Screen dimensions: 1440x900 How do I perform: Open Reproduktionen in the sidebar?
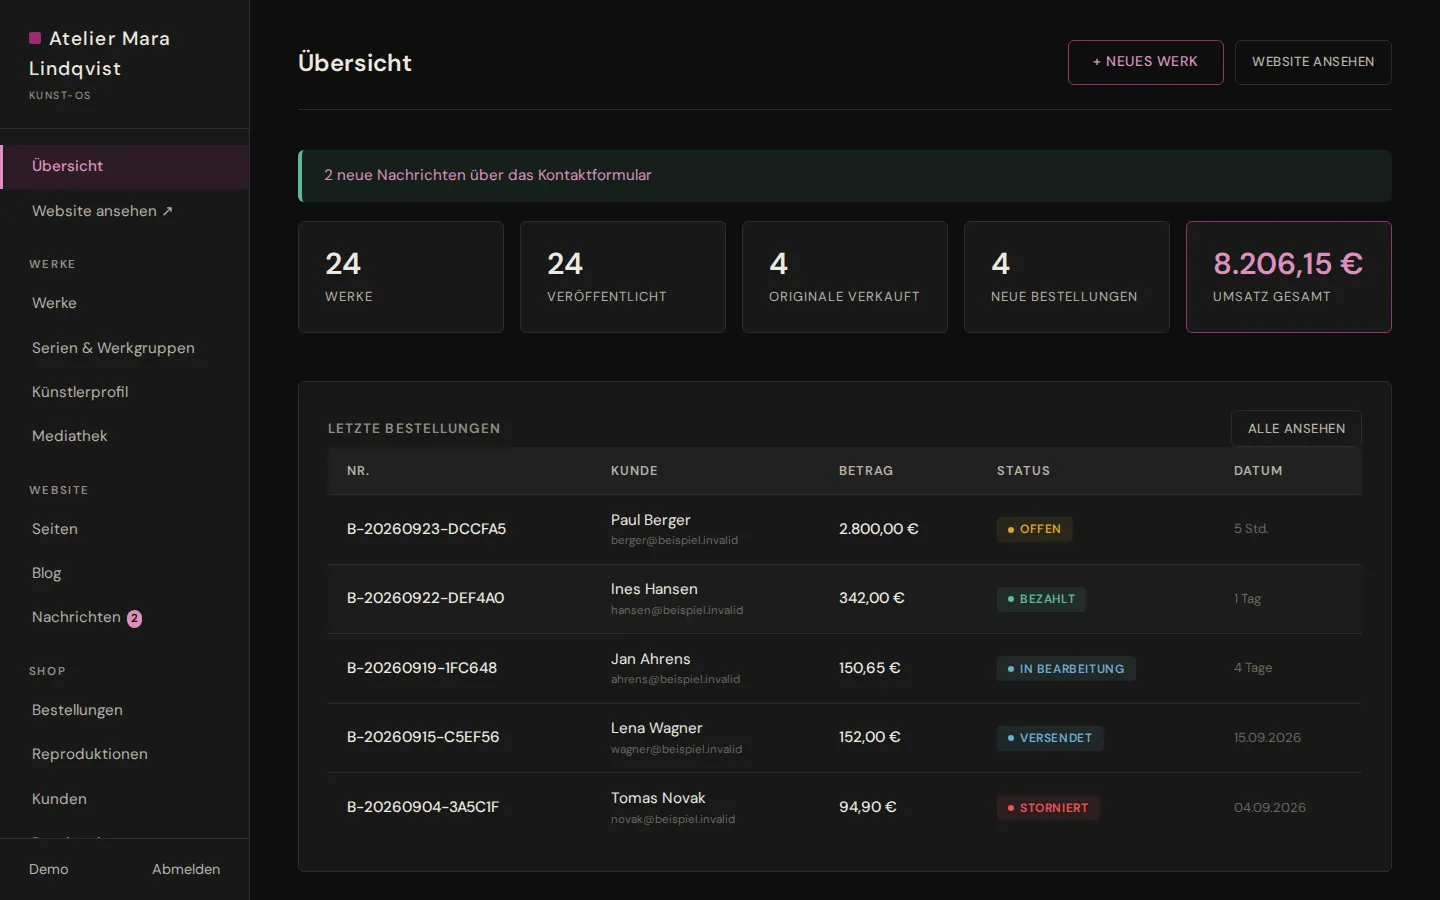pyautogui.click(x=124, y=754)
